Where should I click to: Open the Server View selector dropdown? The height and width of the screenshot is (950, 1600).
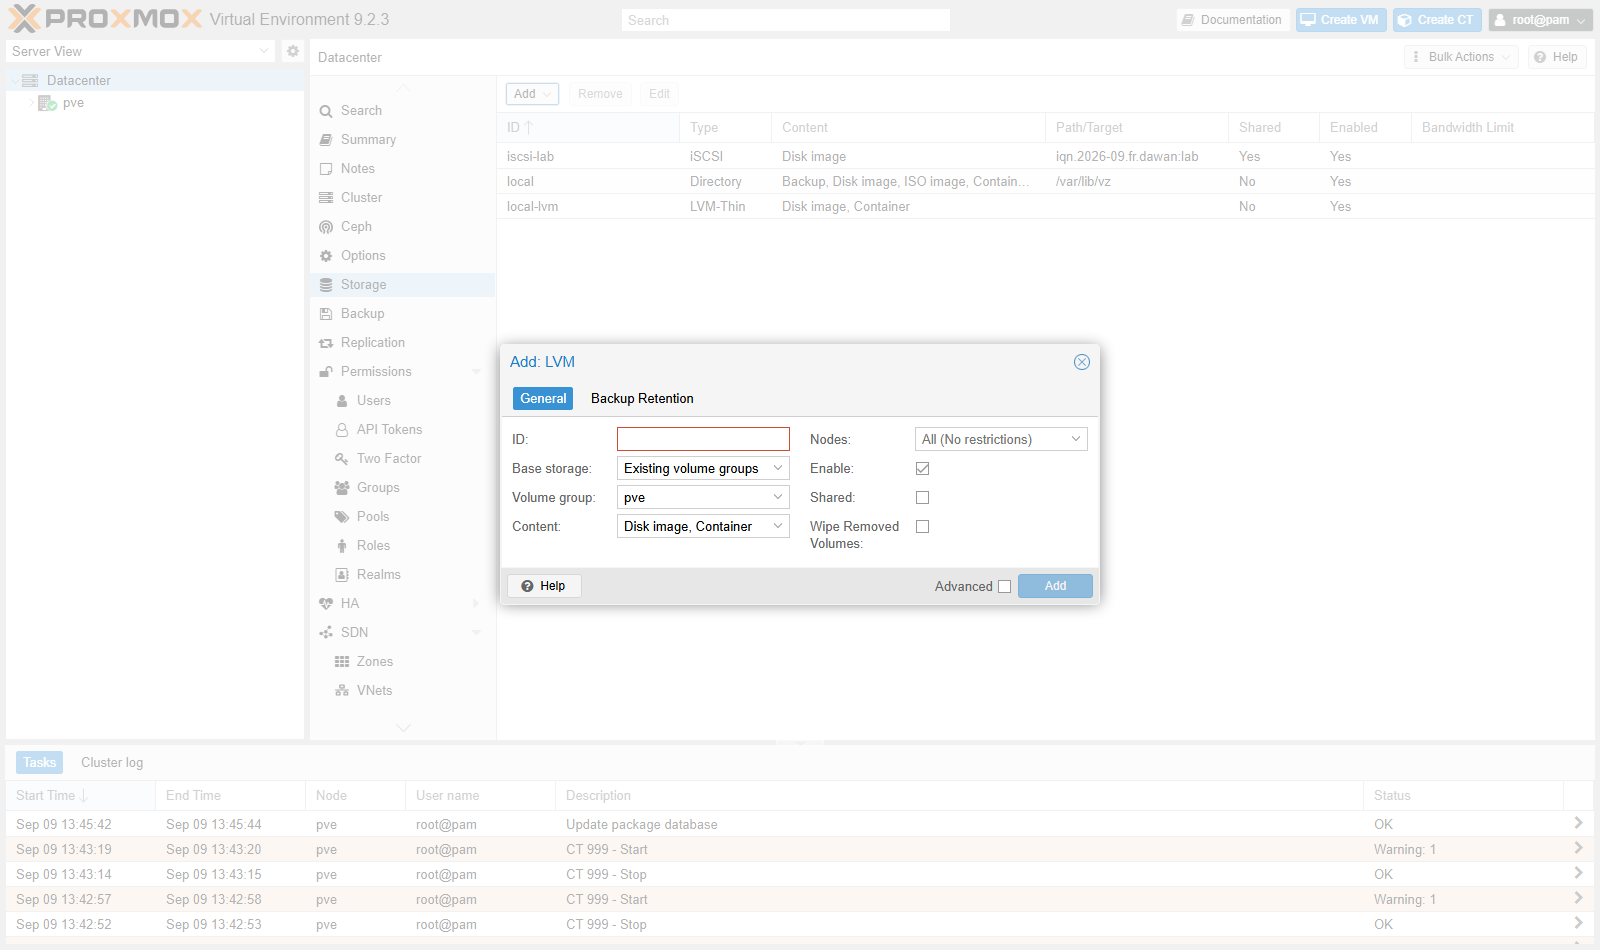264,51
